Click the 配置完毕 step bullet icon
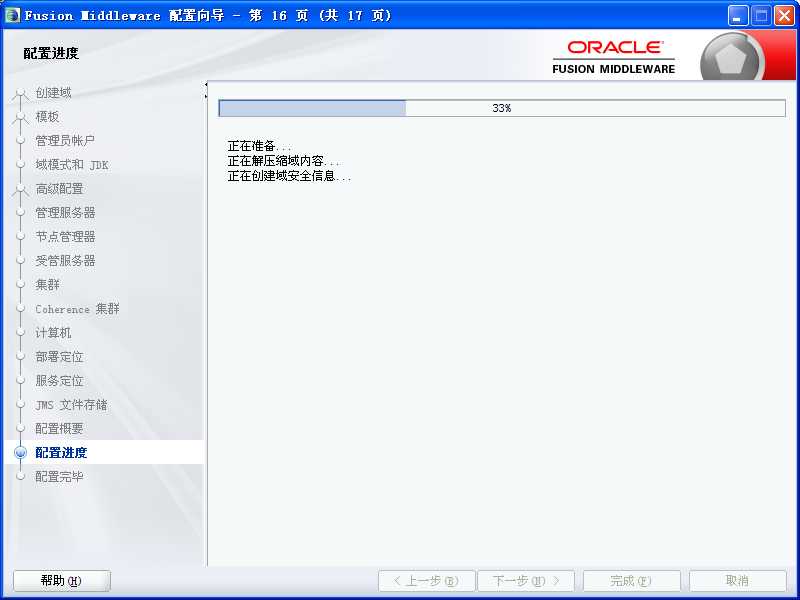The width and height of the screenshot is (800, 600). [x=20, y=477]
